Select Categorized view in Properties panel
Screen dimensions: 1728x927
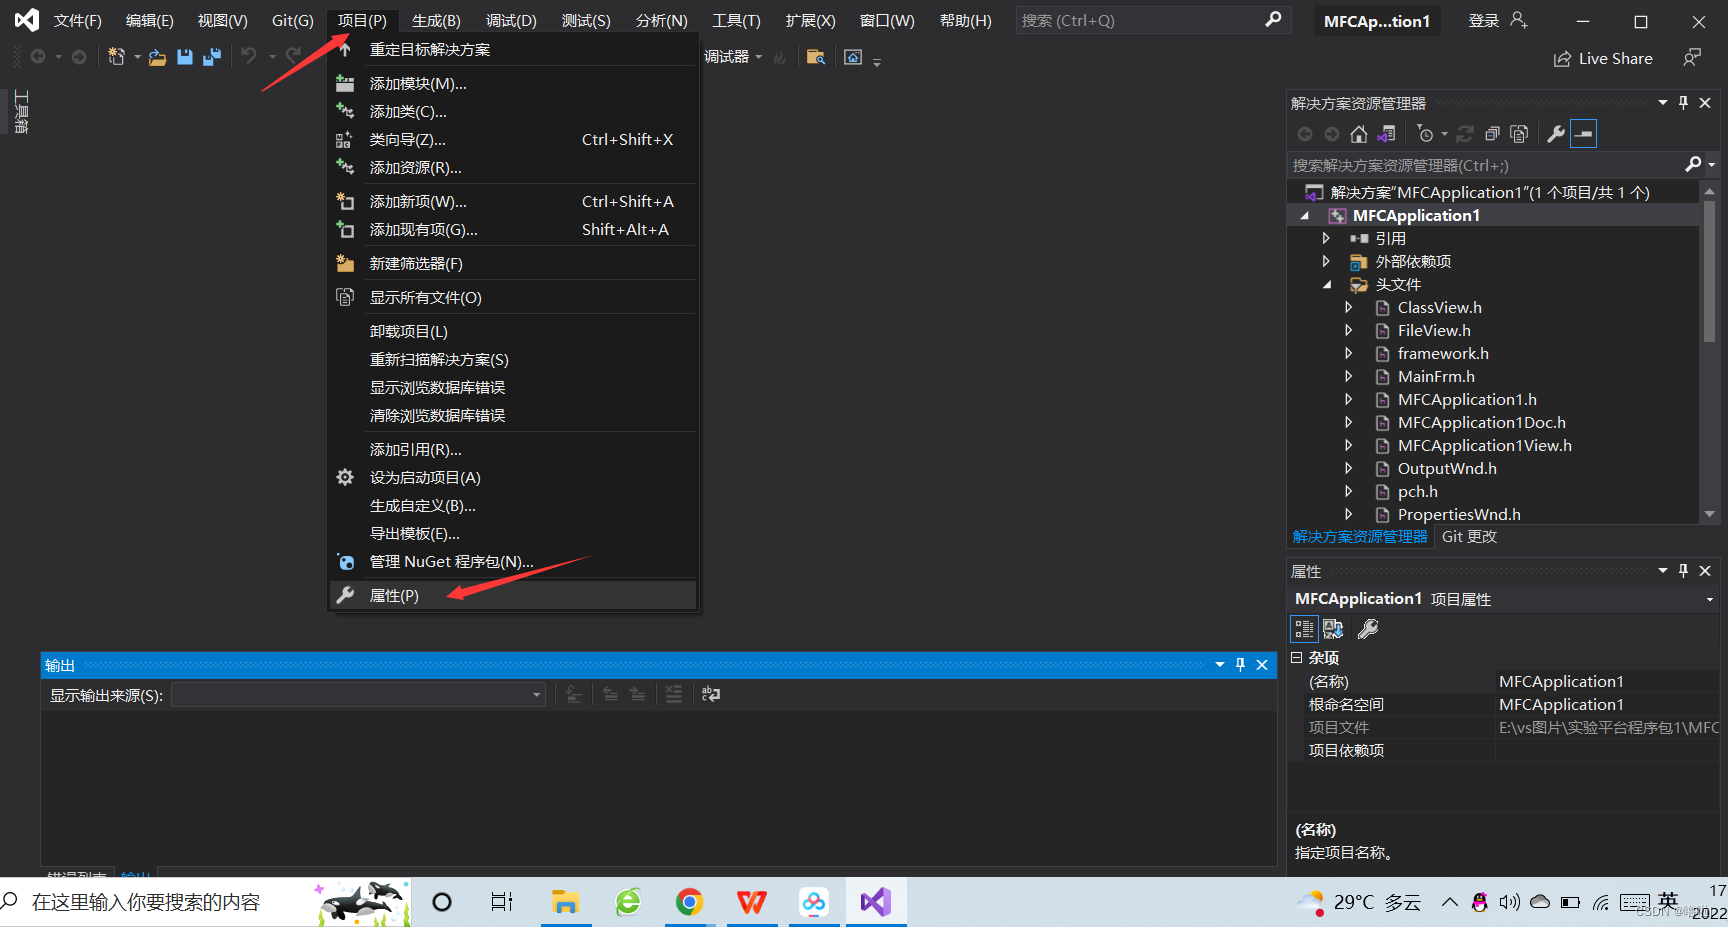[x=1304, y=629]
